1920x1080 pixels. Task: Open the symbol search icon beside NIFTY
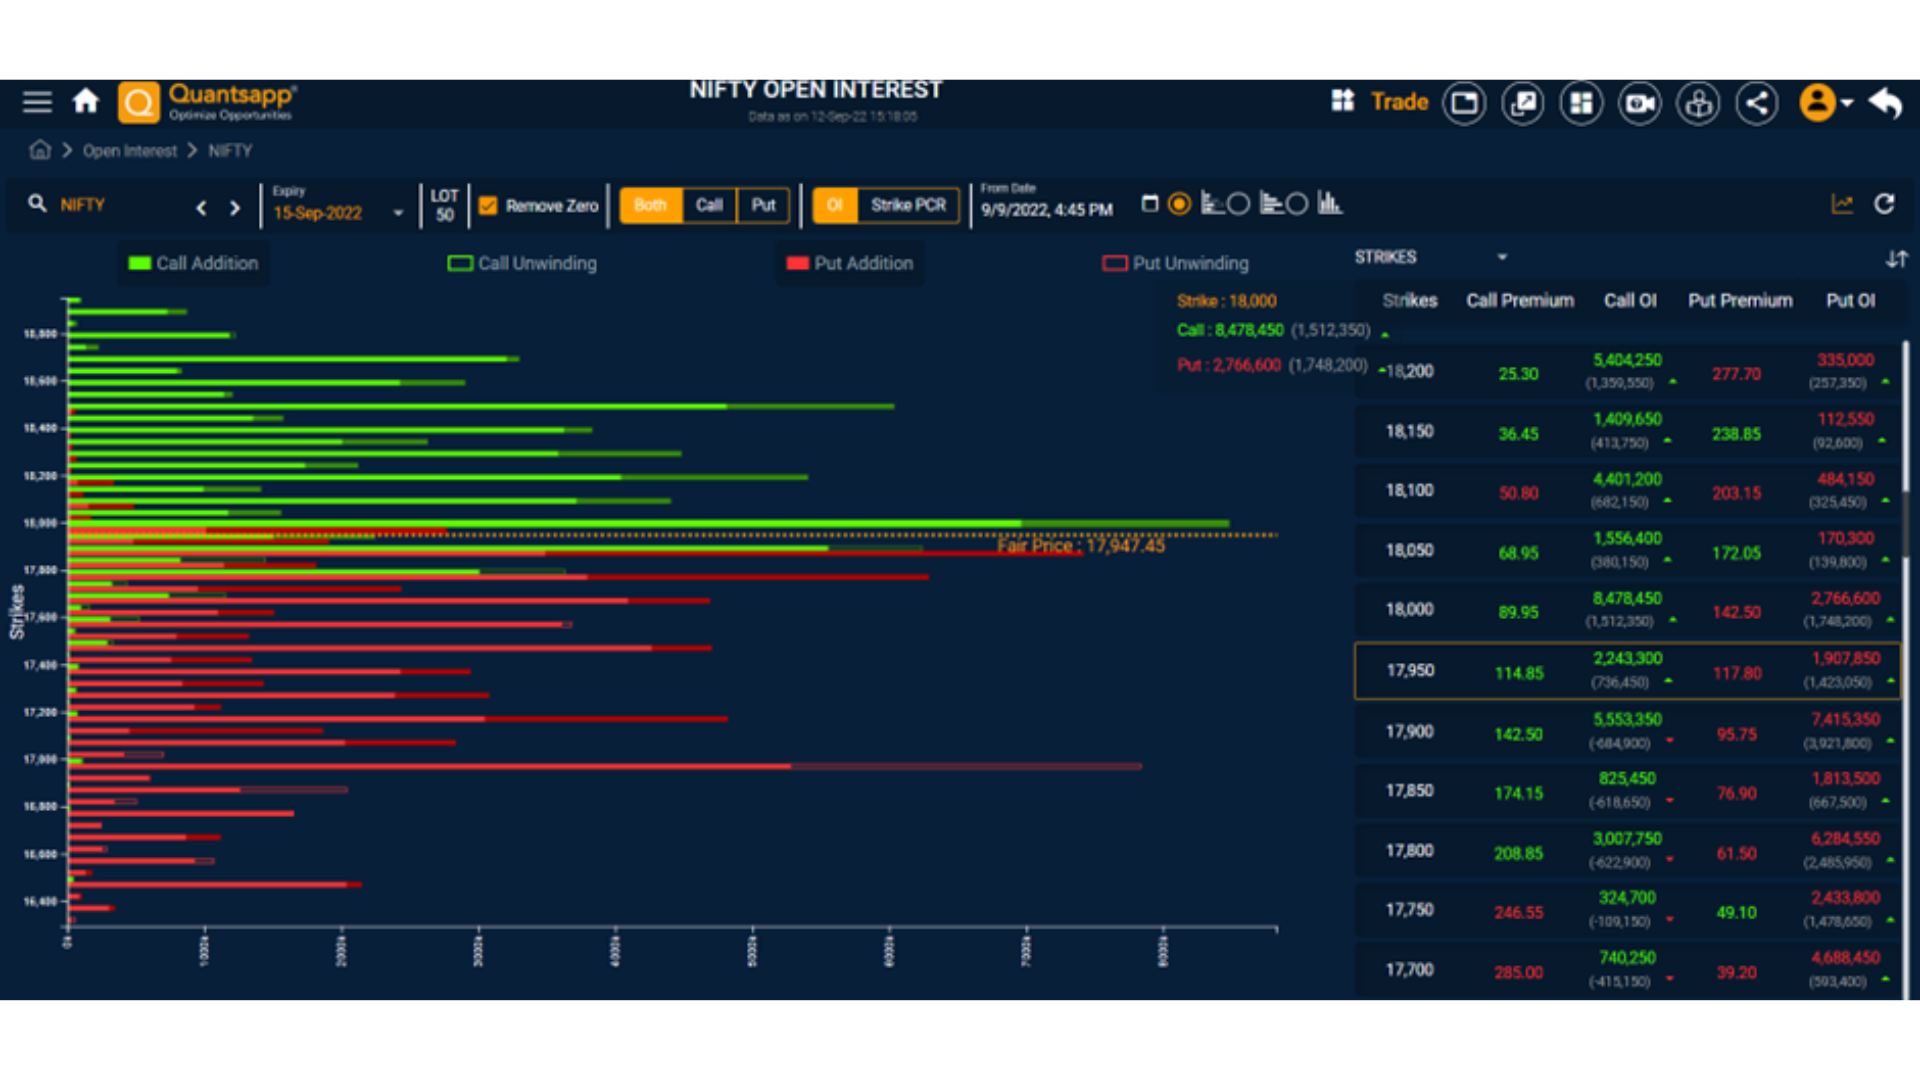coord(37,204)
